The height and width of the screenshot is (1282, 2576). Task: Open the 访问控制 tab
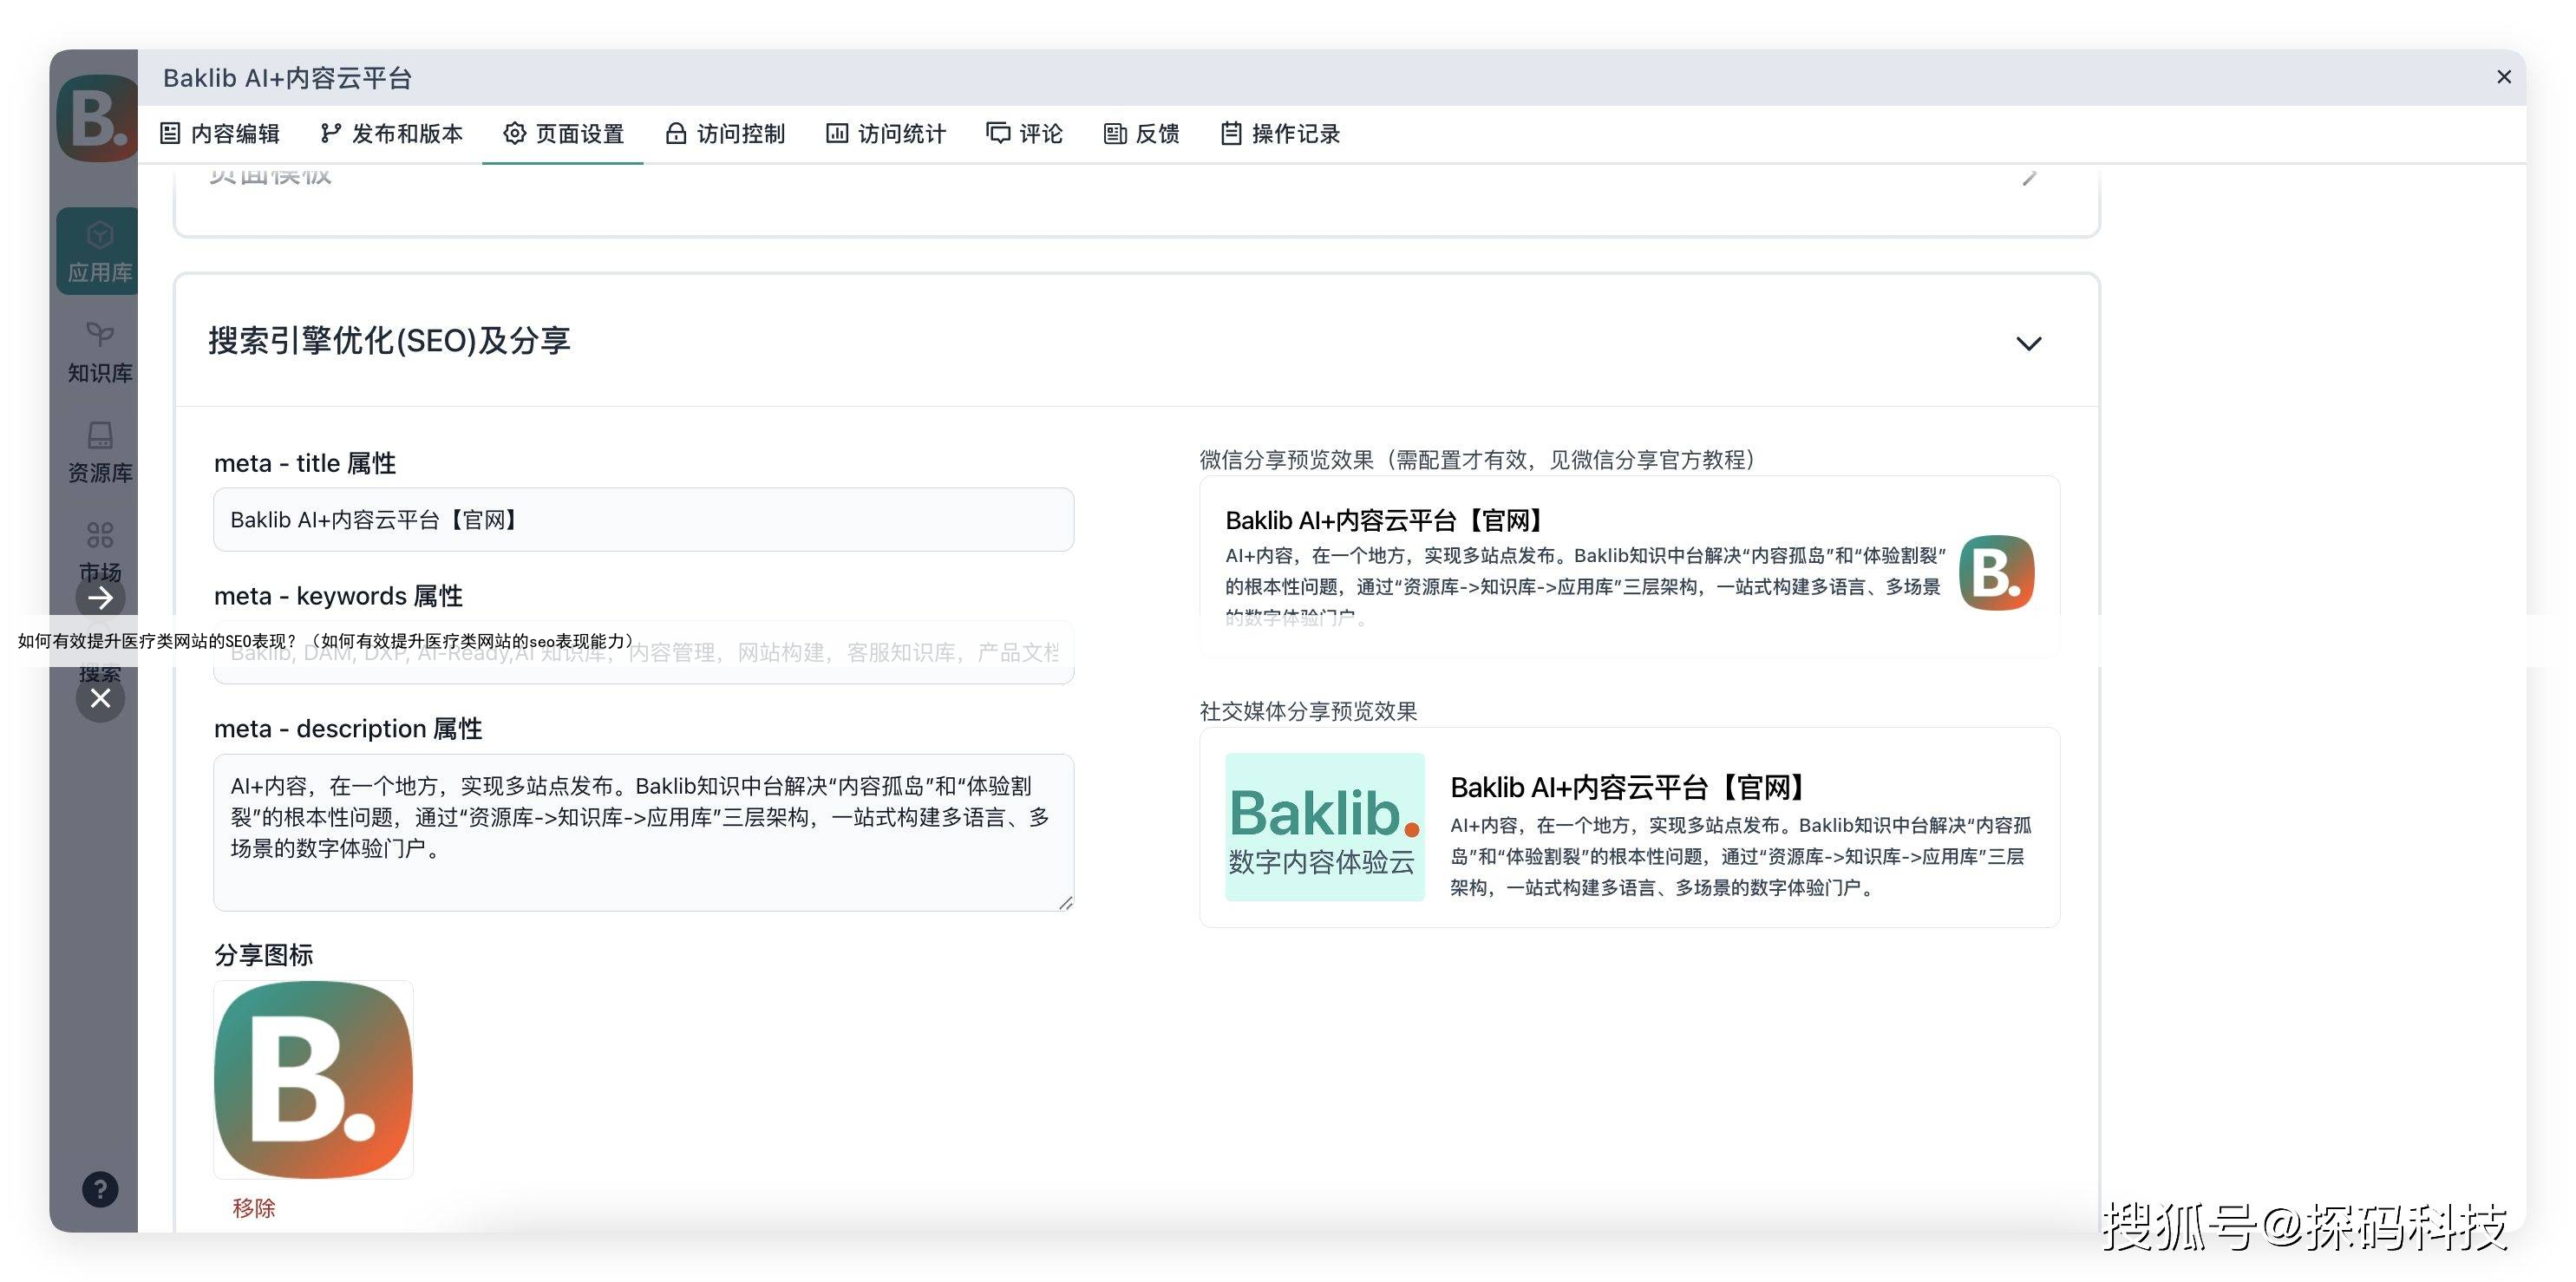click(726, 134)
